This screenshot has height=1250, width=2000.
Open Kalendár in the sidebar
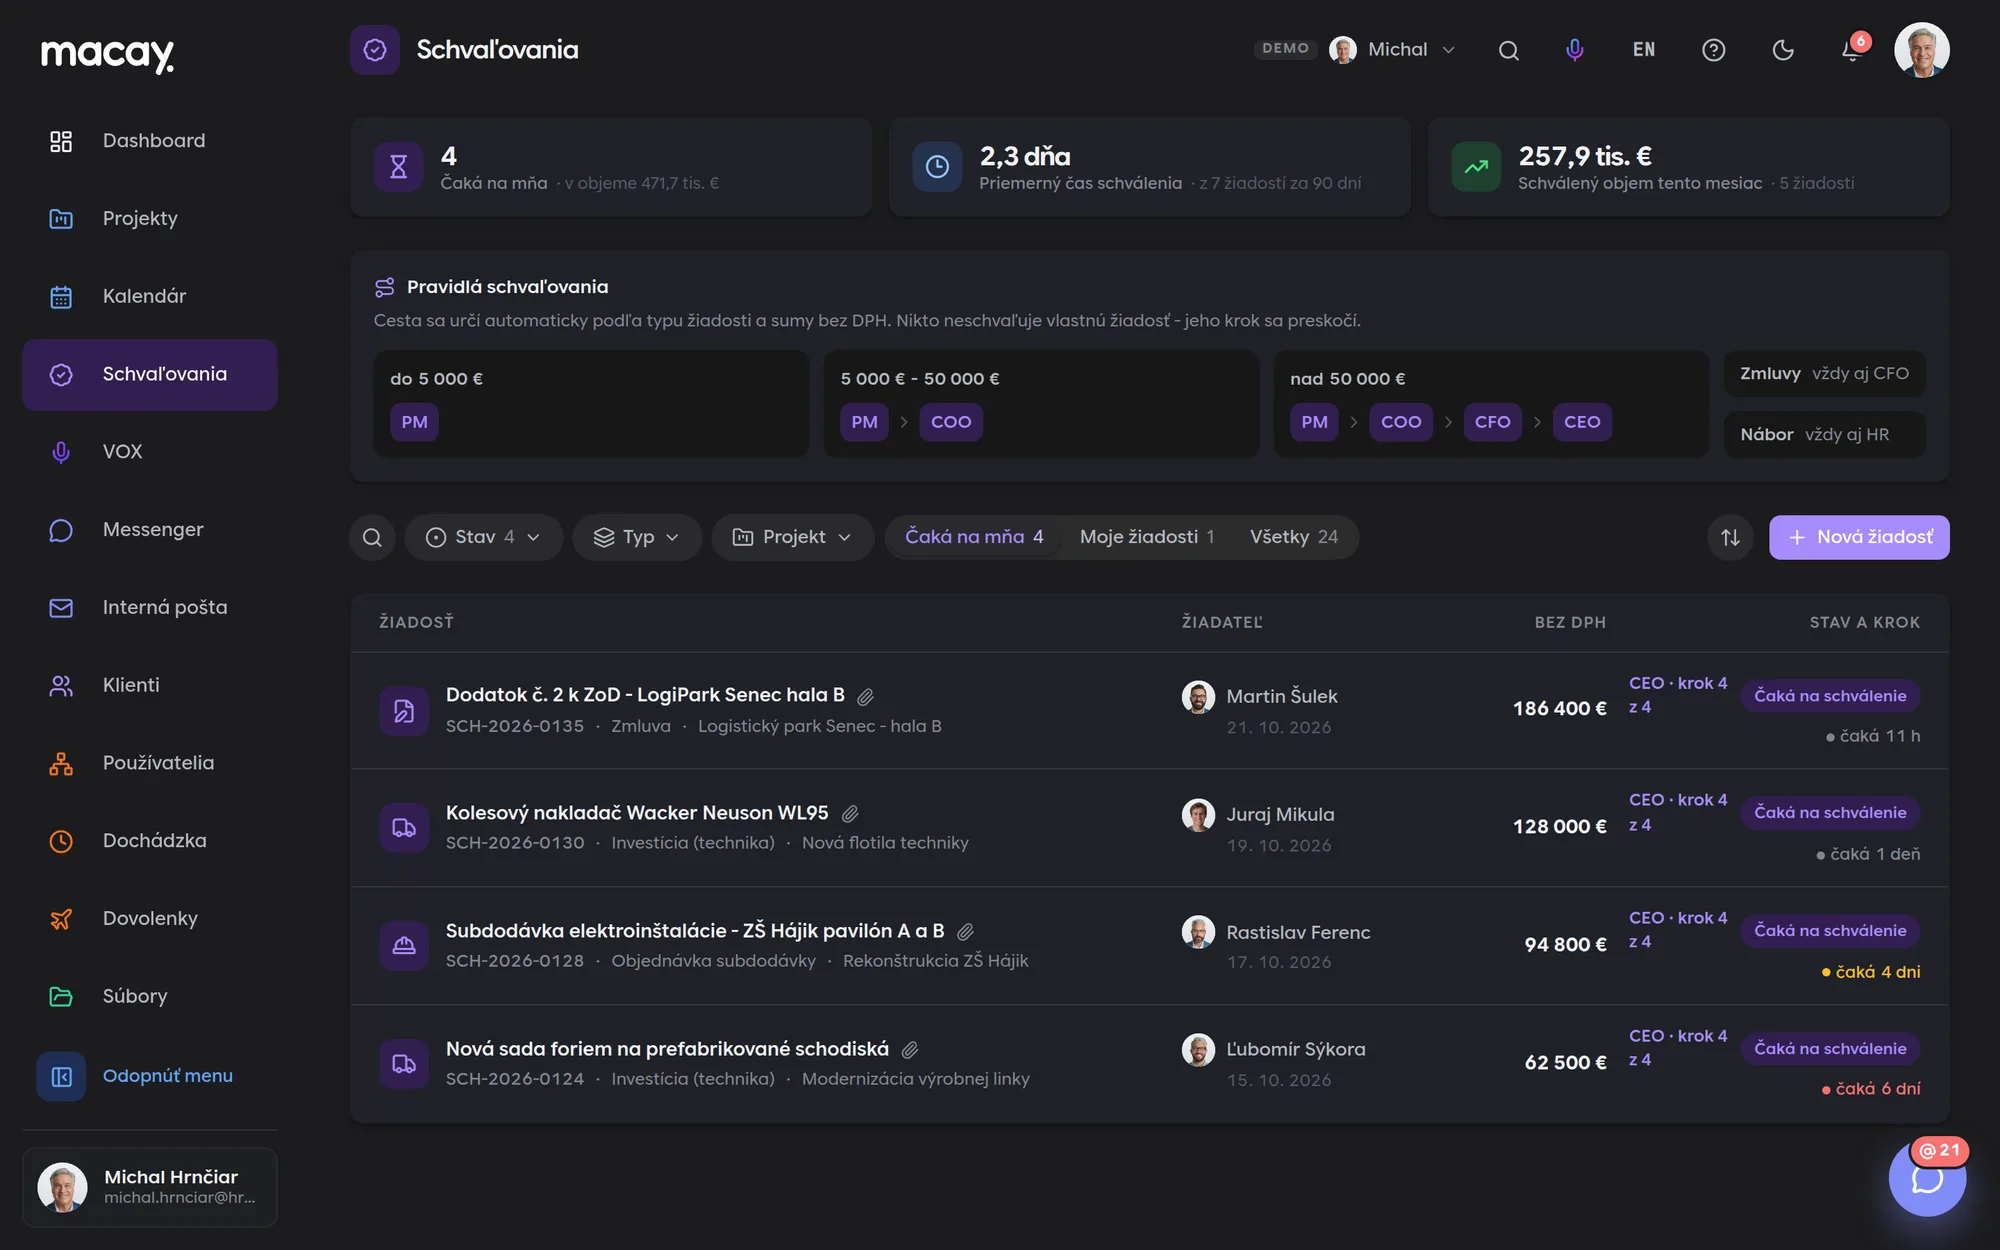click(150, 297)
